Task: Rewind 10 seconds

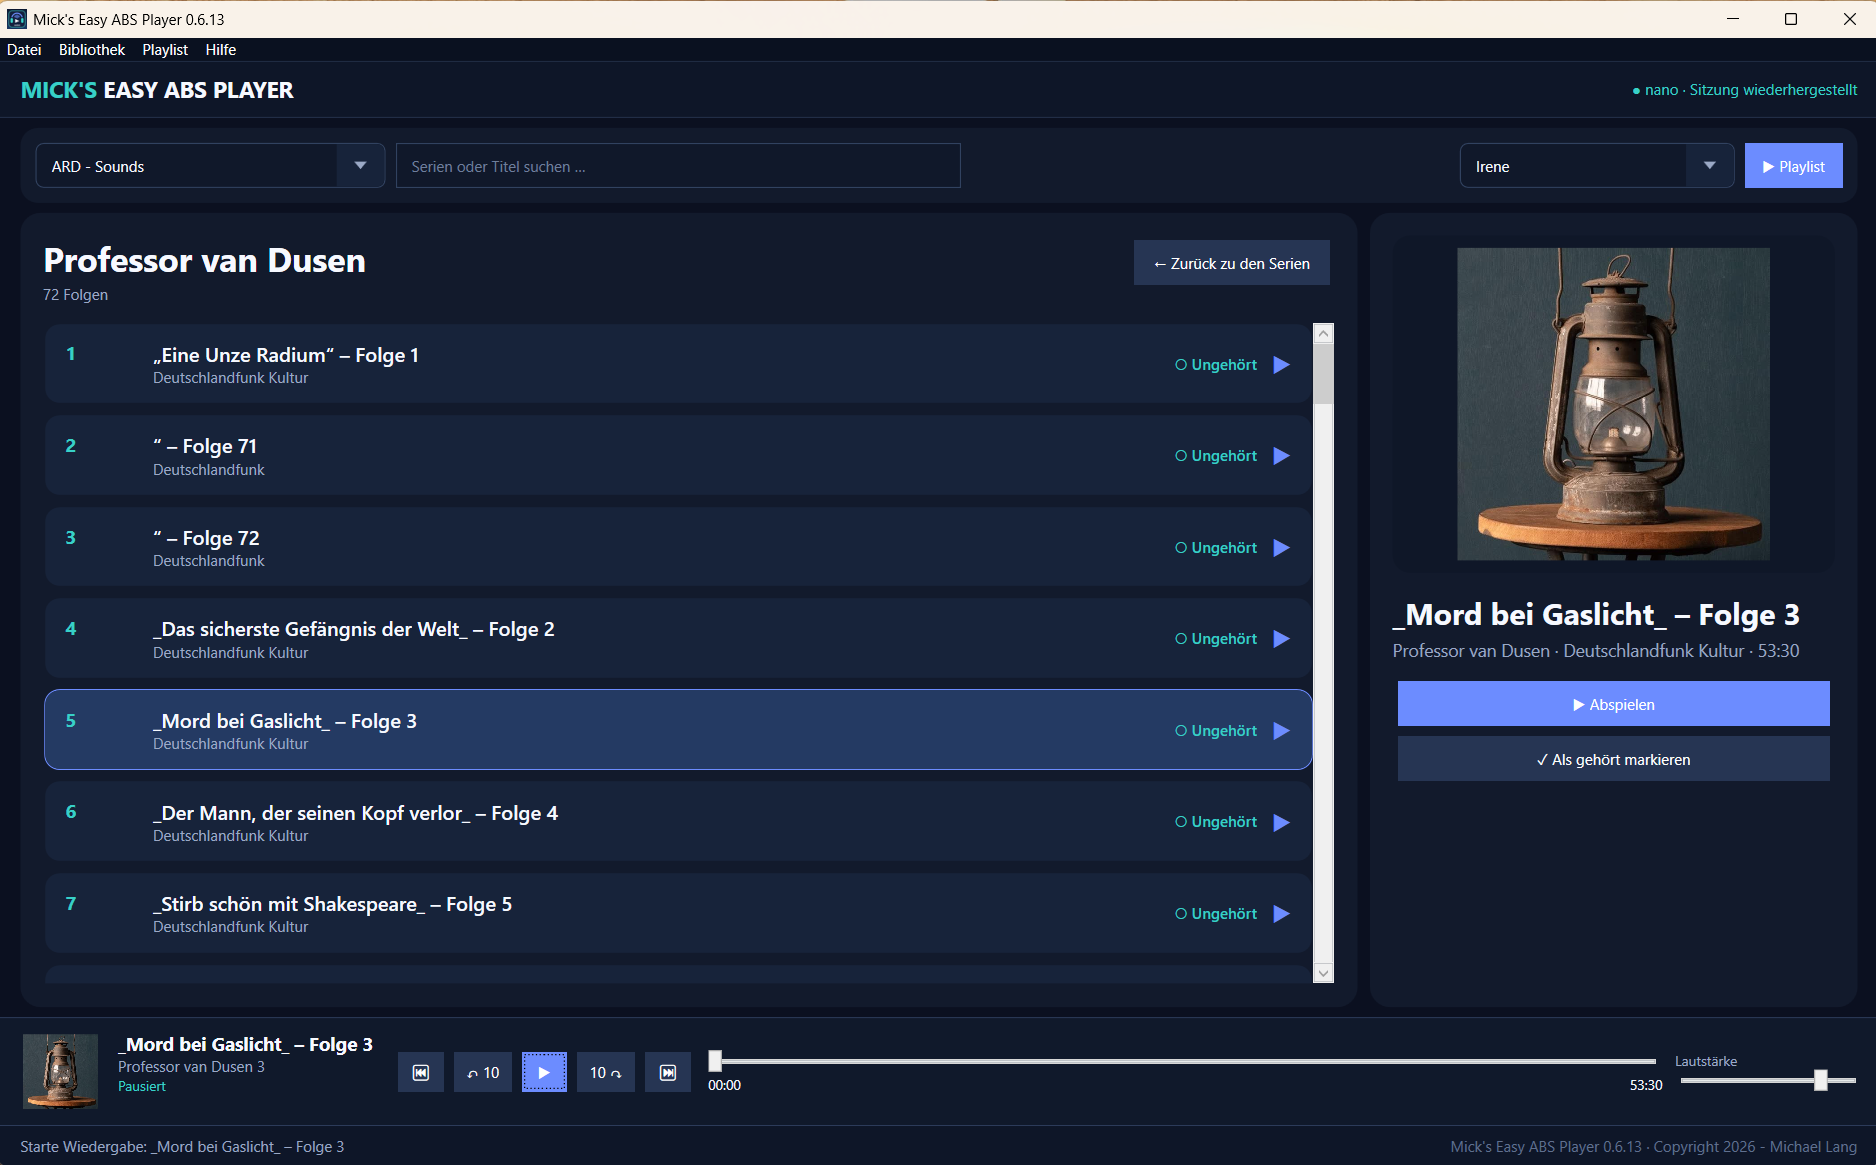Action: point(483,1072)
